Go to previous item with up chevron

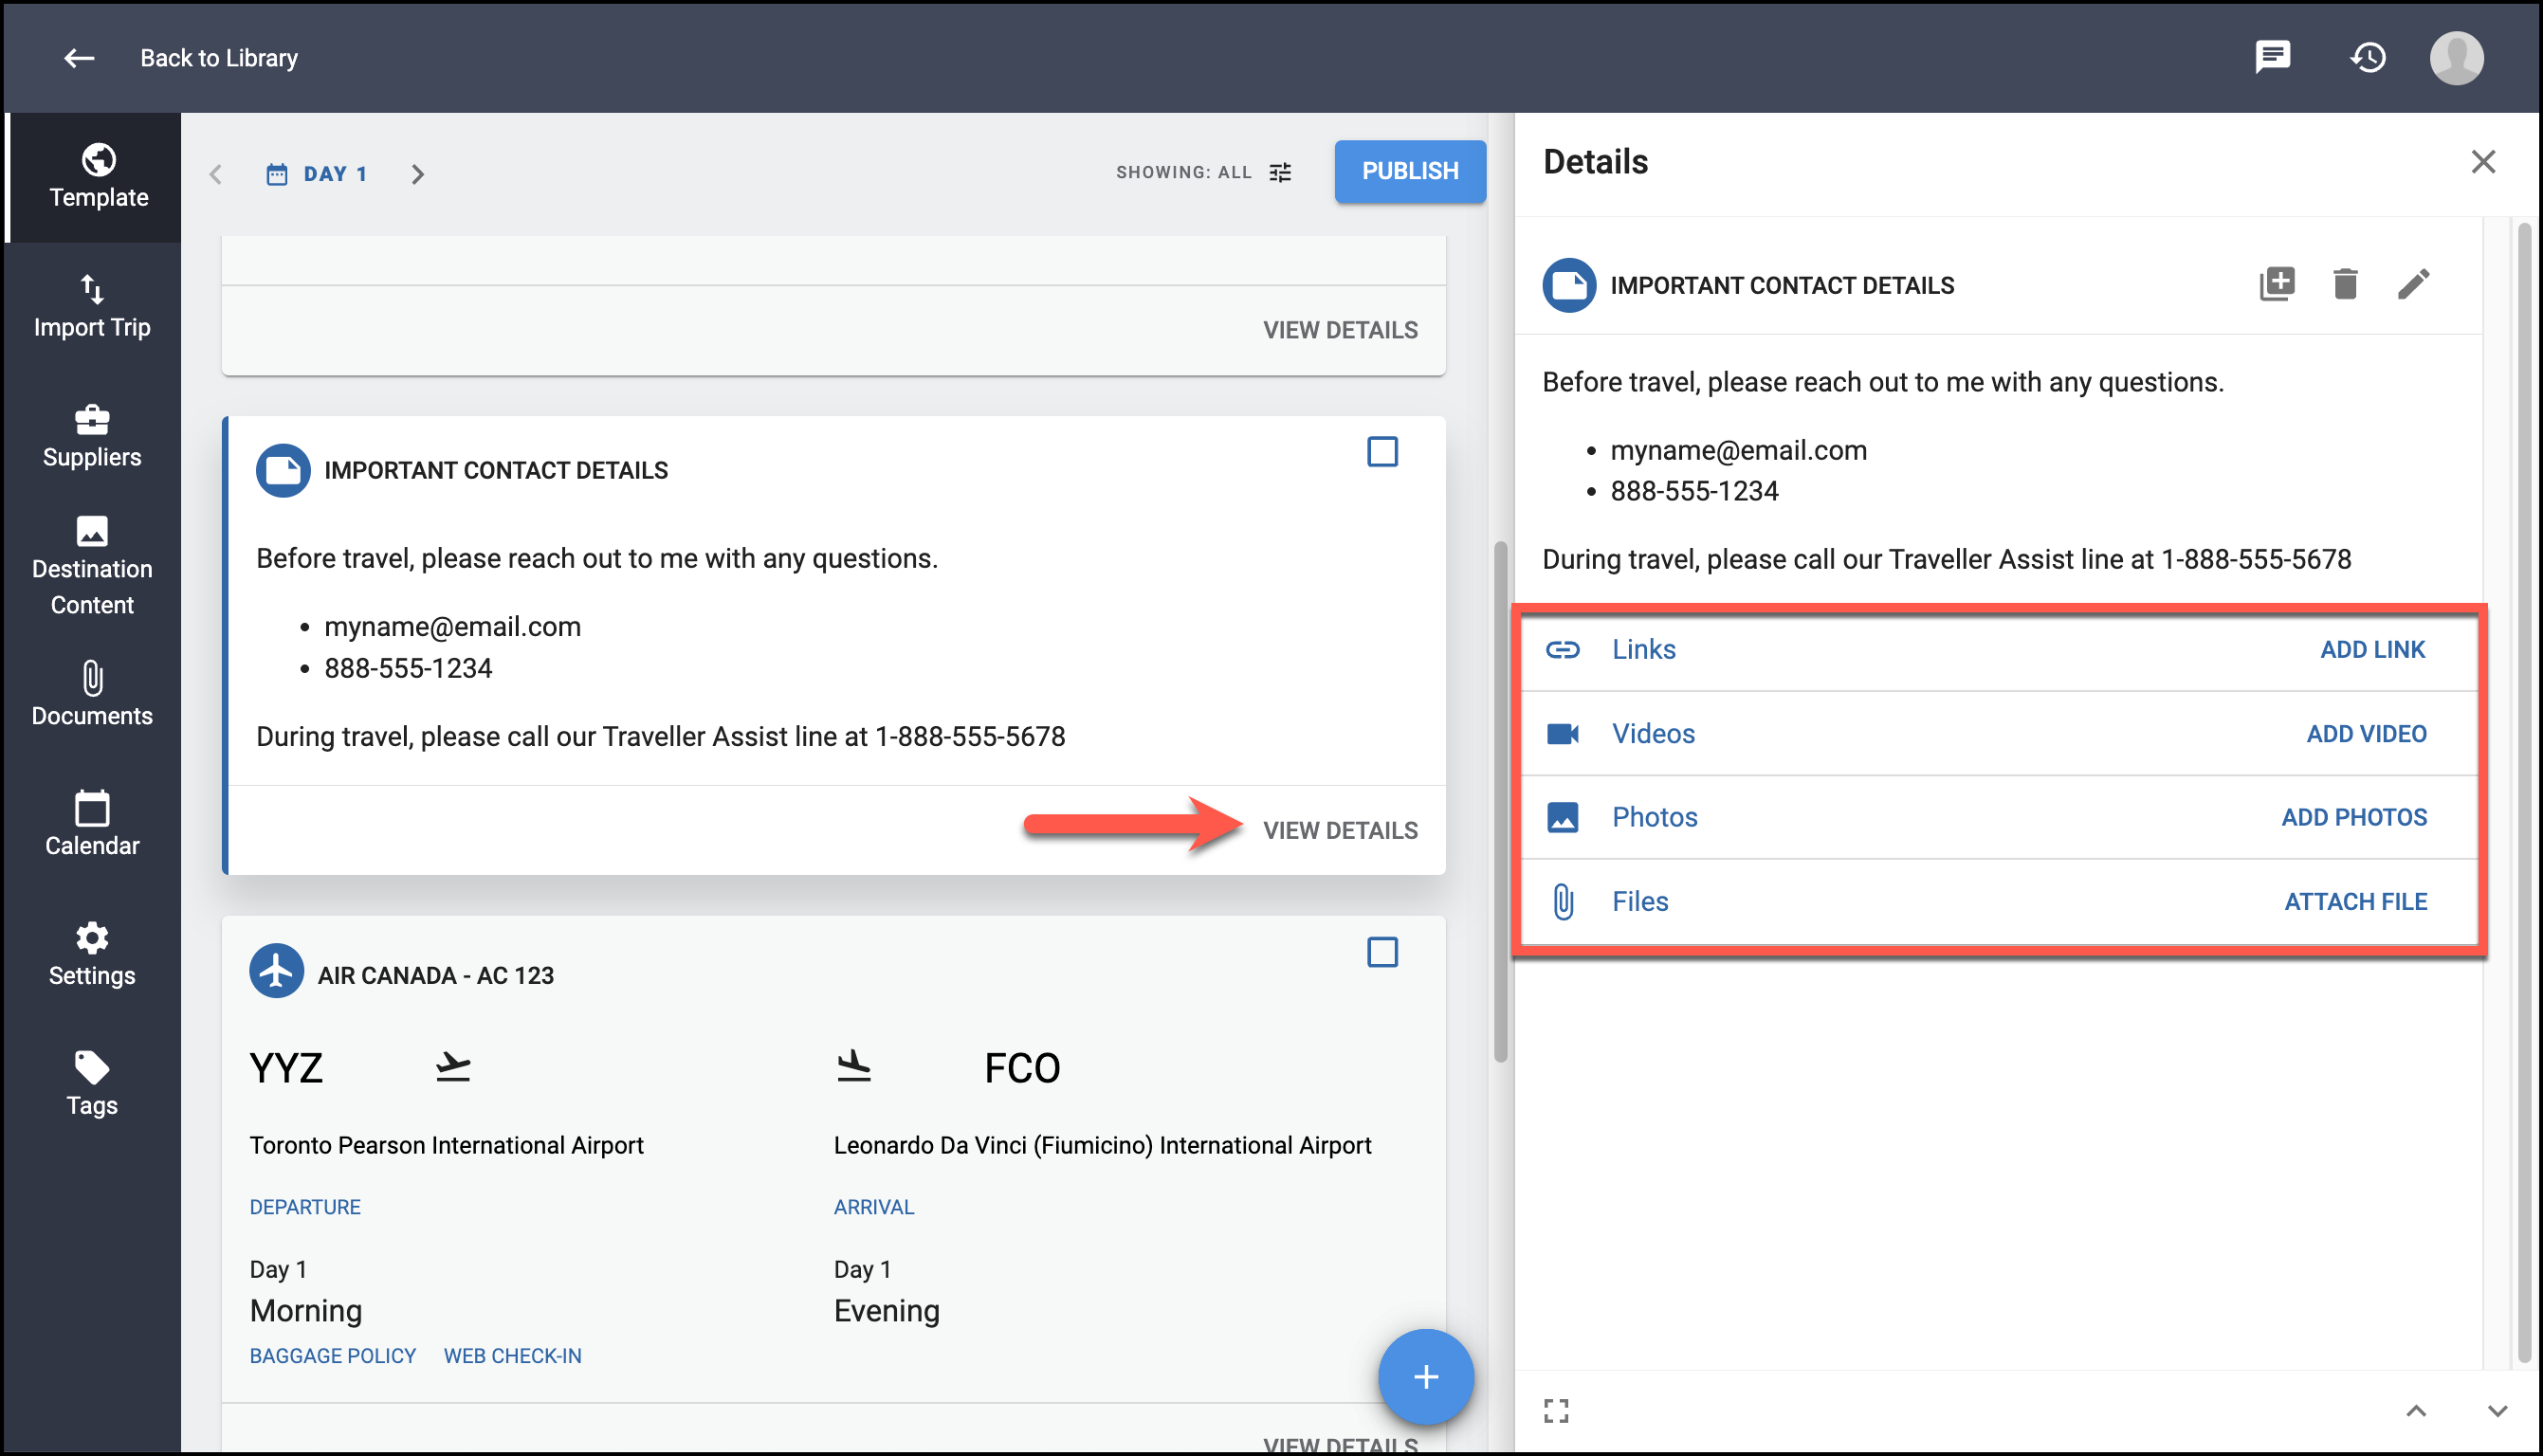2416,1411
